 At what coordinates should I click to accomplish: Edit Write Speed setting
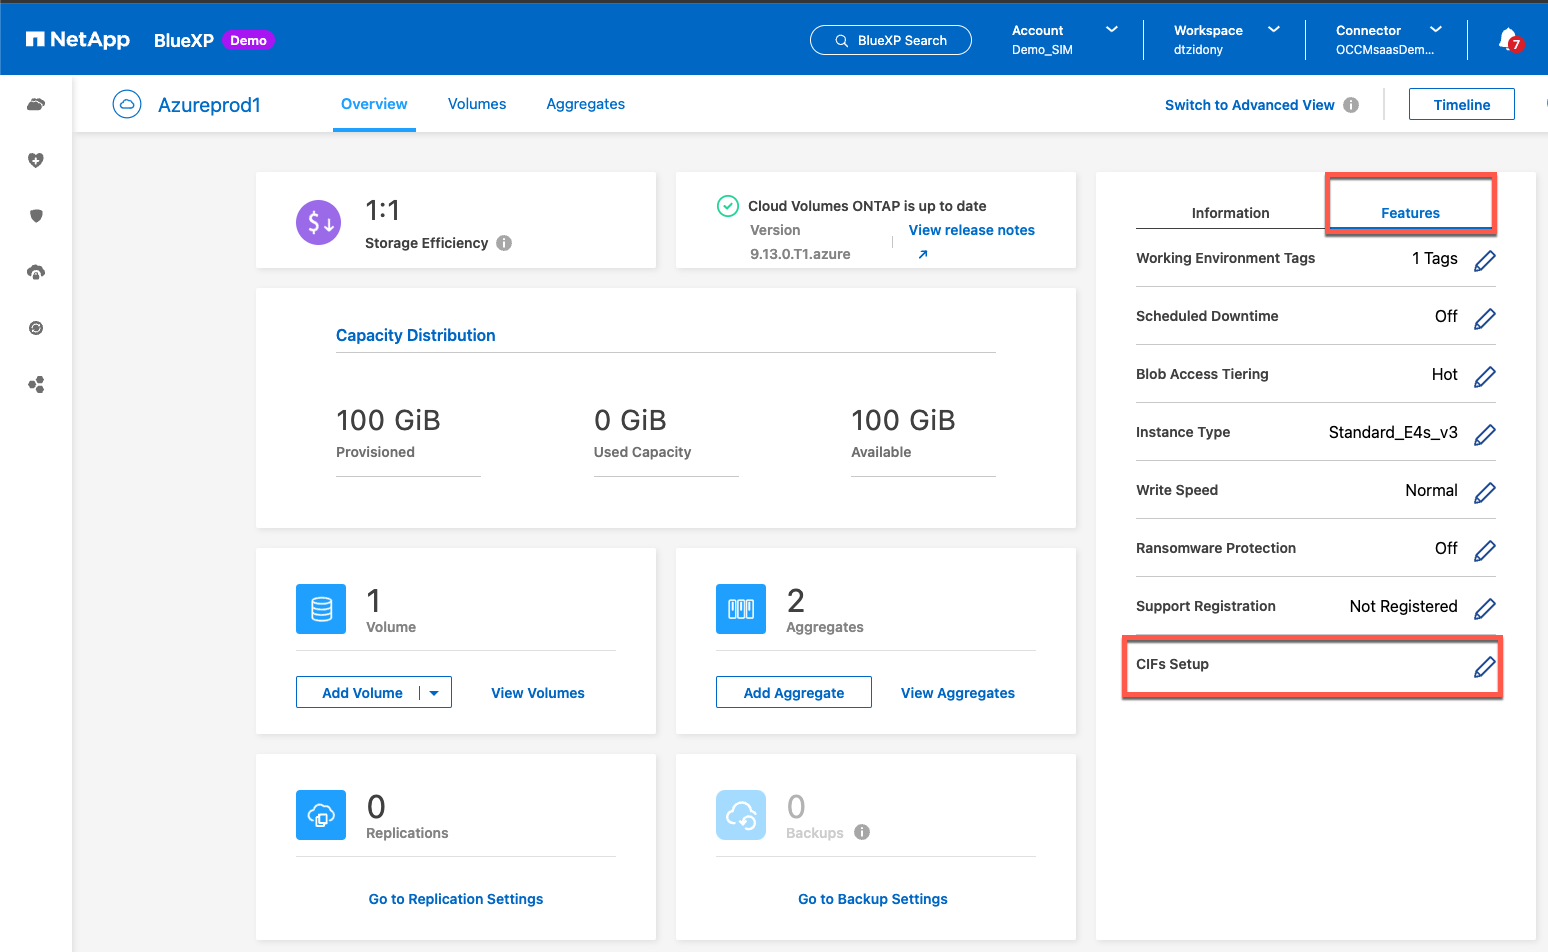(x=1485, y=492)
